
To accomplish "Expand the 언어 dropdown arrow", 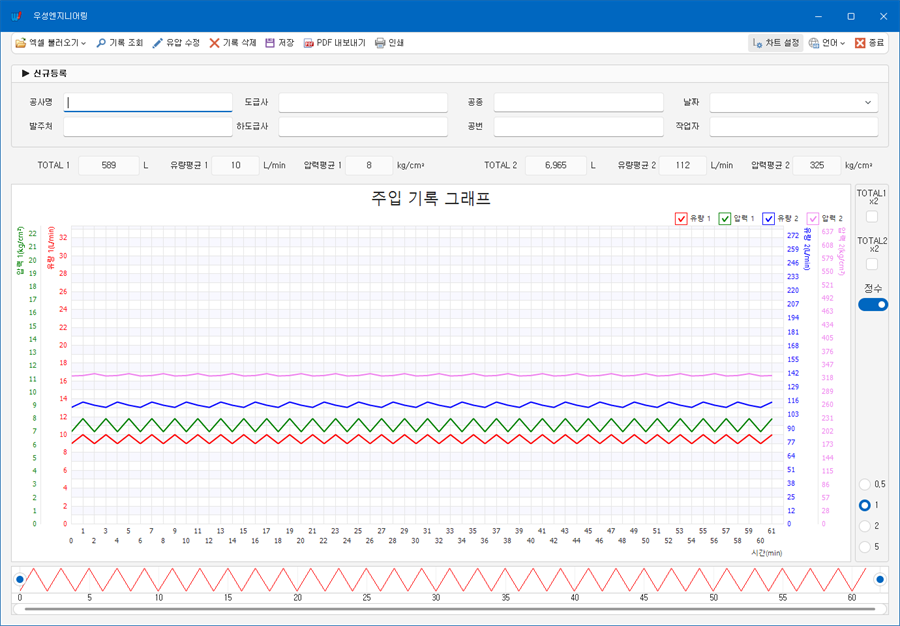I will tap(843, 43).
